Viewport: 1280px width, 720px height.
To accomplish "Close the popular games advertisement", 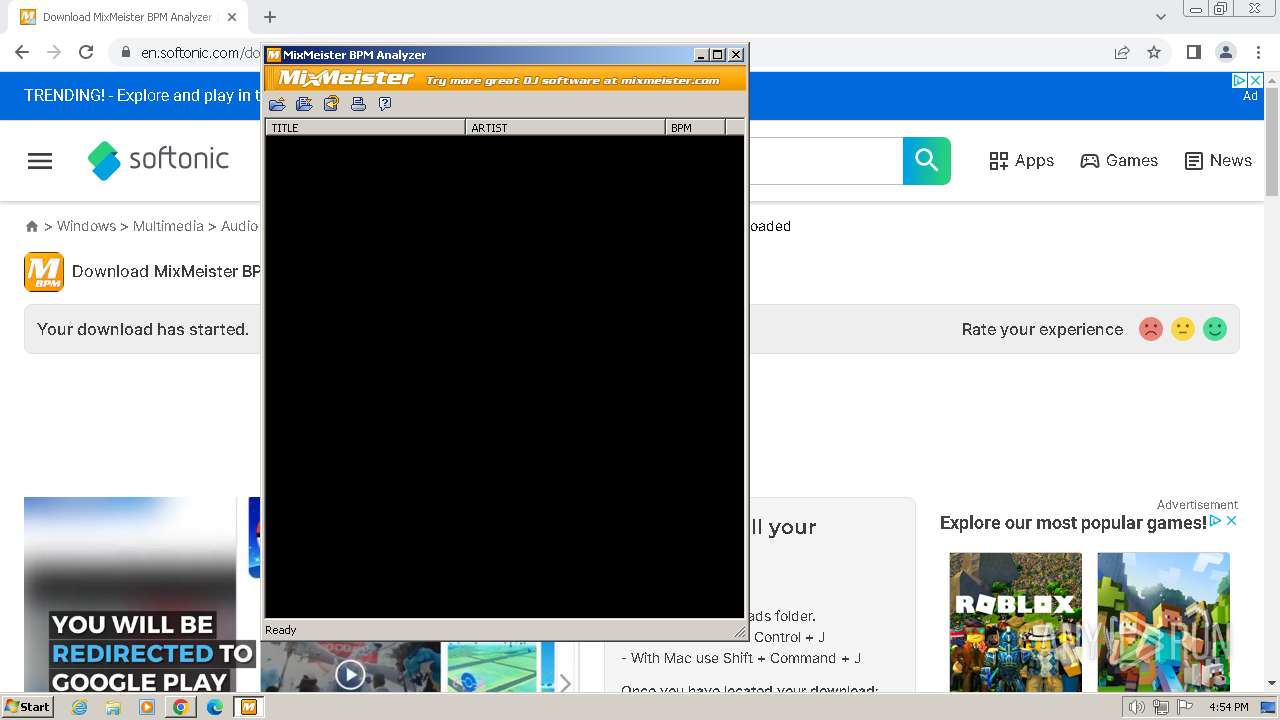I will pyautogui.click(x=1232, y=521).
